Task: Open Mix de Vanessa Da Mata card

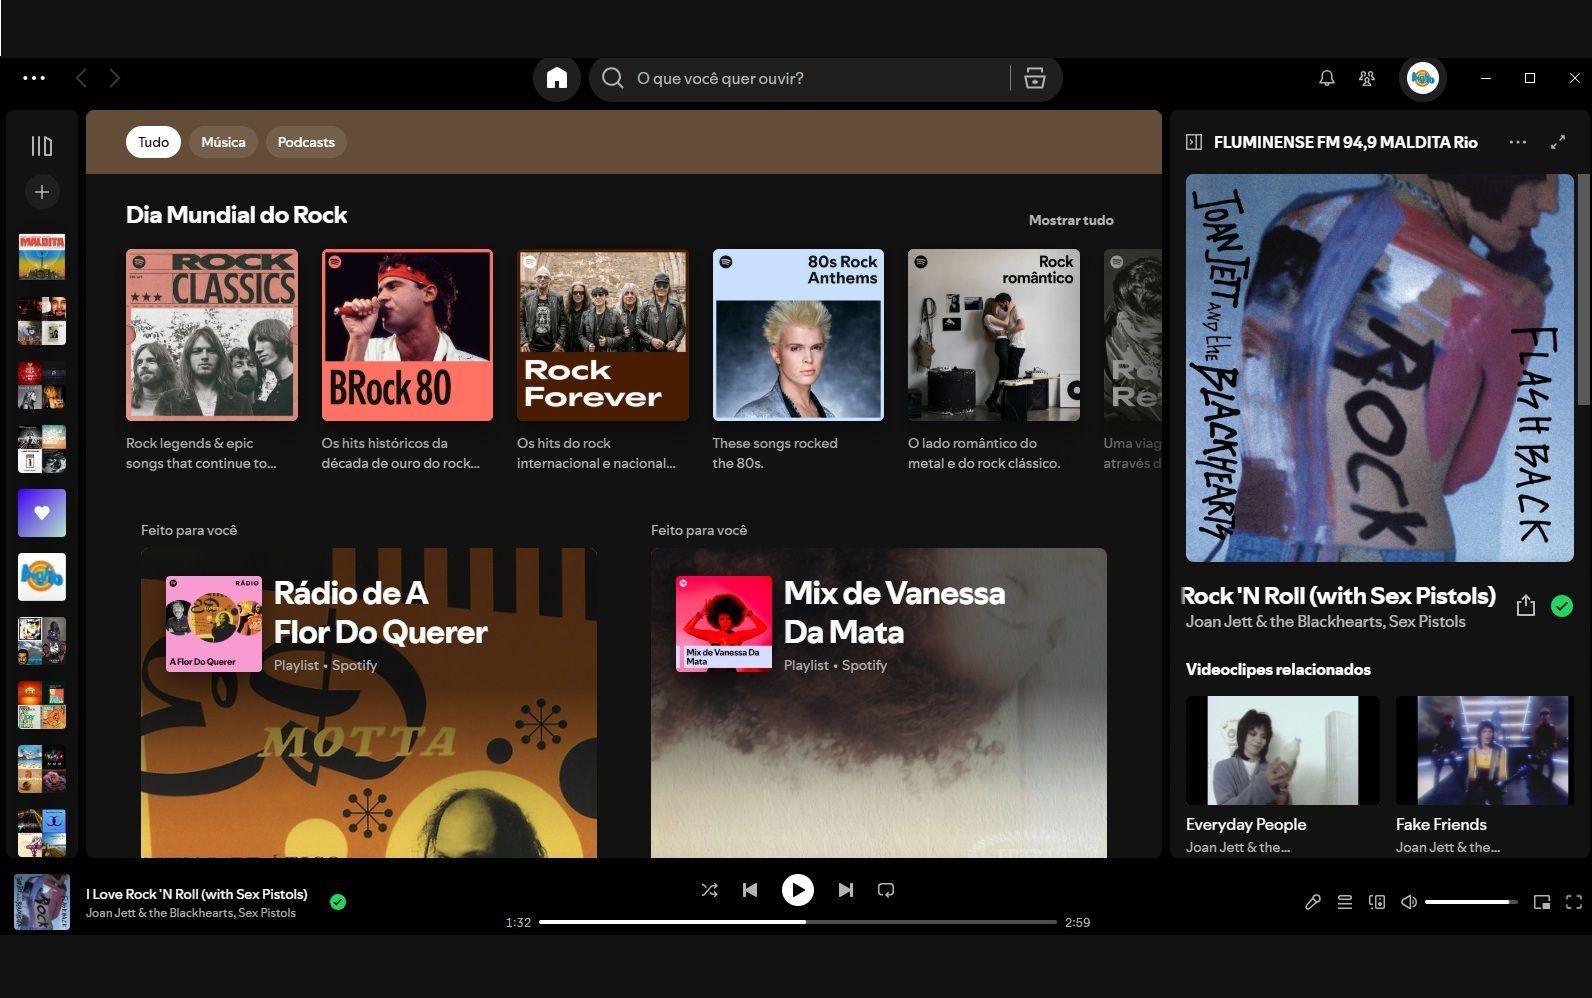Action: [879, 703]
